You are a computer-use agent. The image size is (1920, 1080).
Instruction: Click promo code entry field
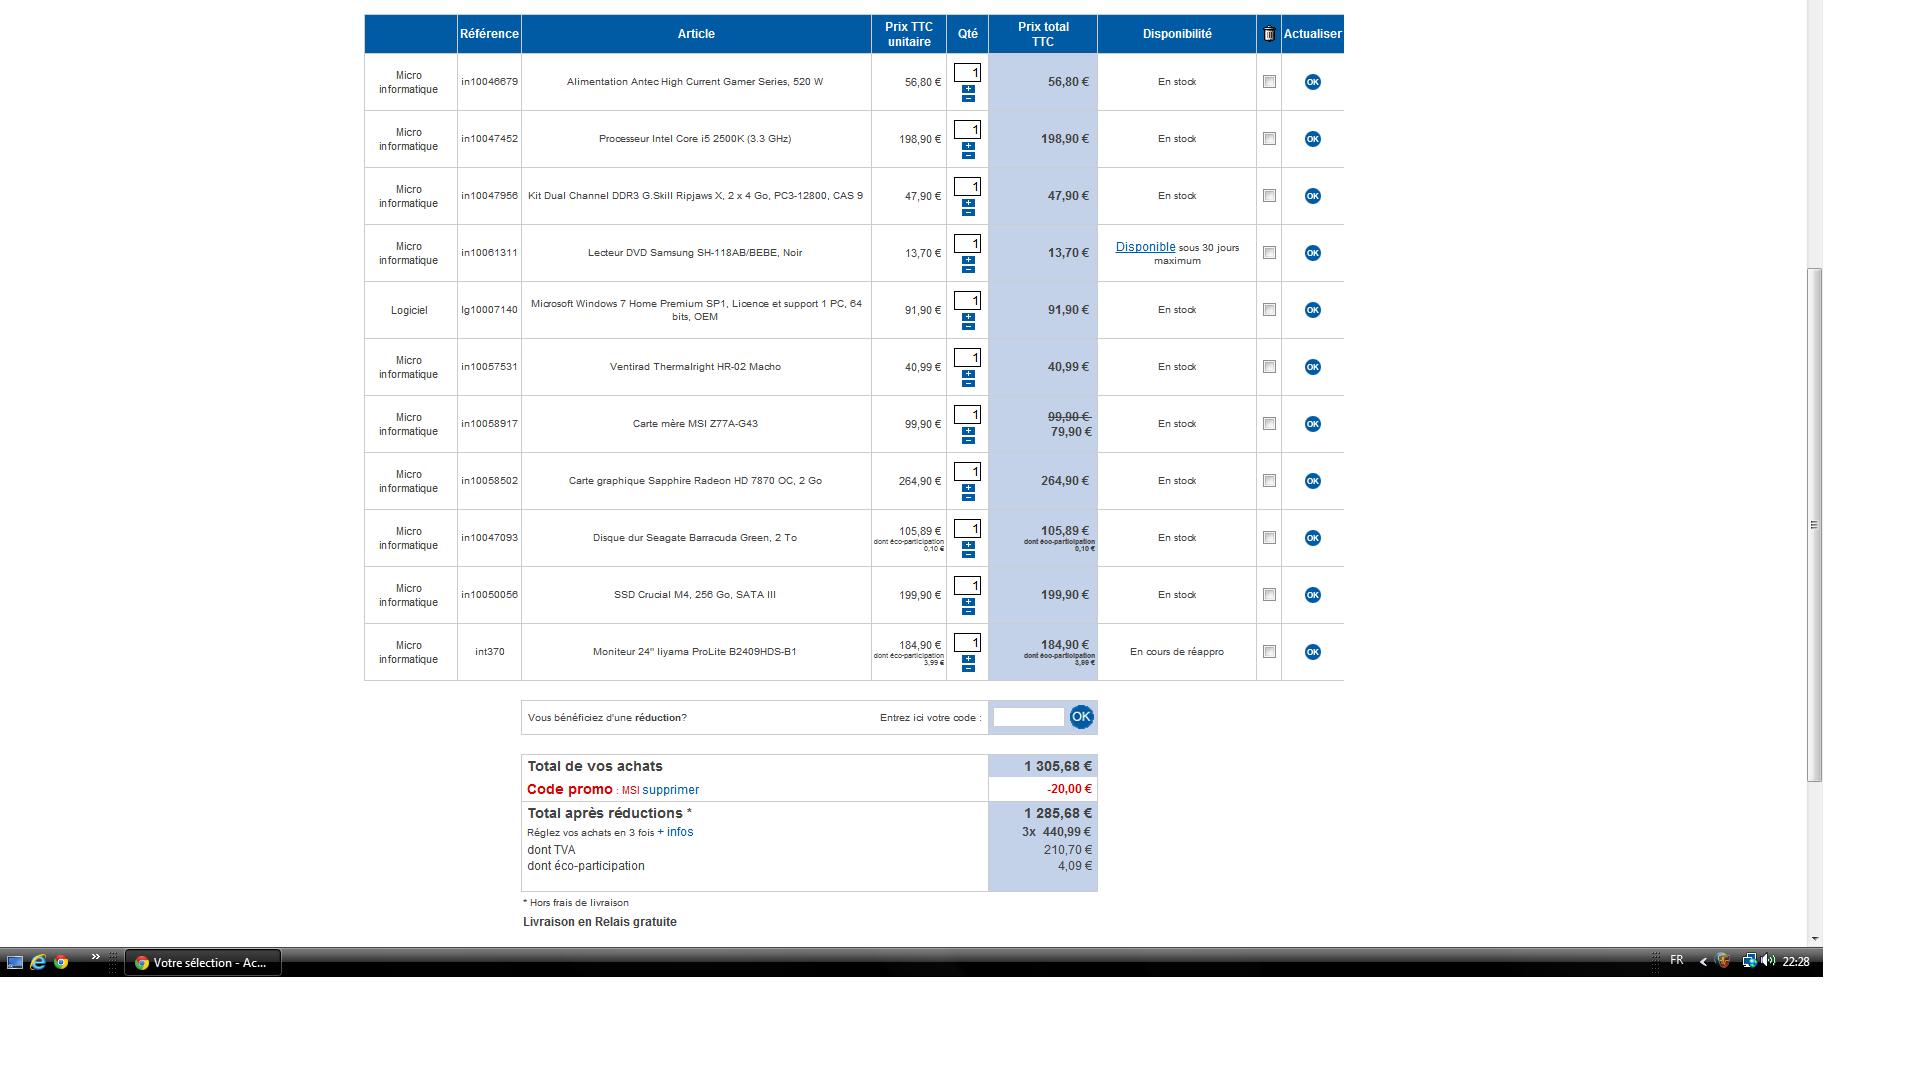coord(1028,717)
